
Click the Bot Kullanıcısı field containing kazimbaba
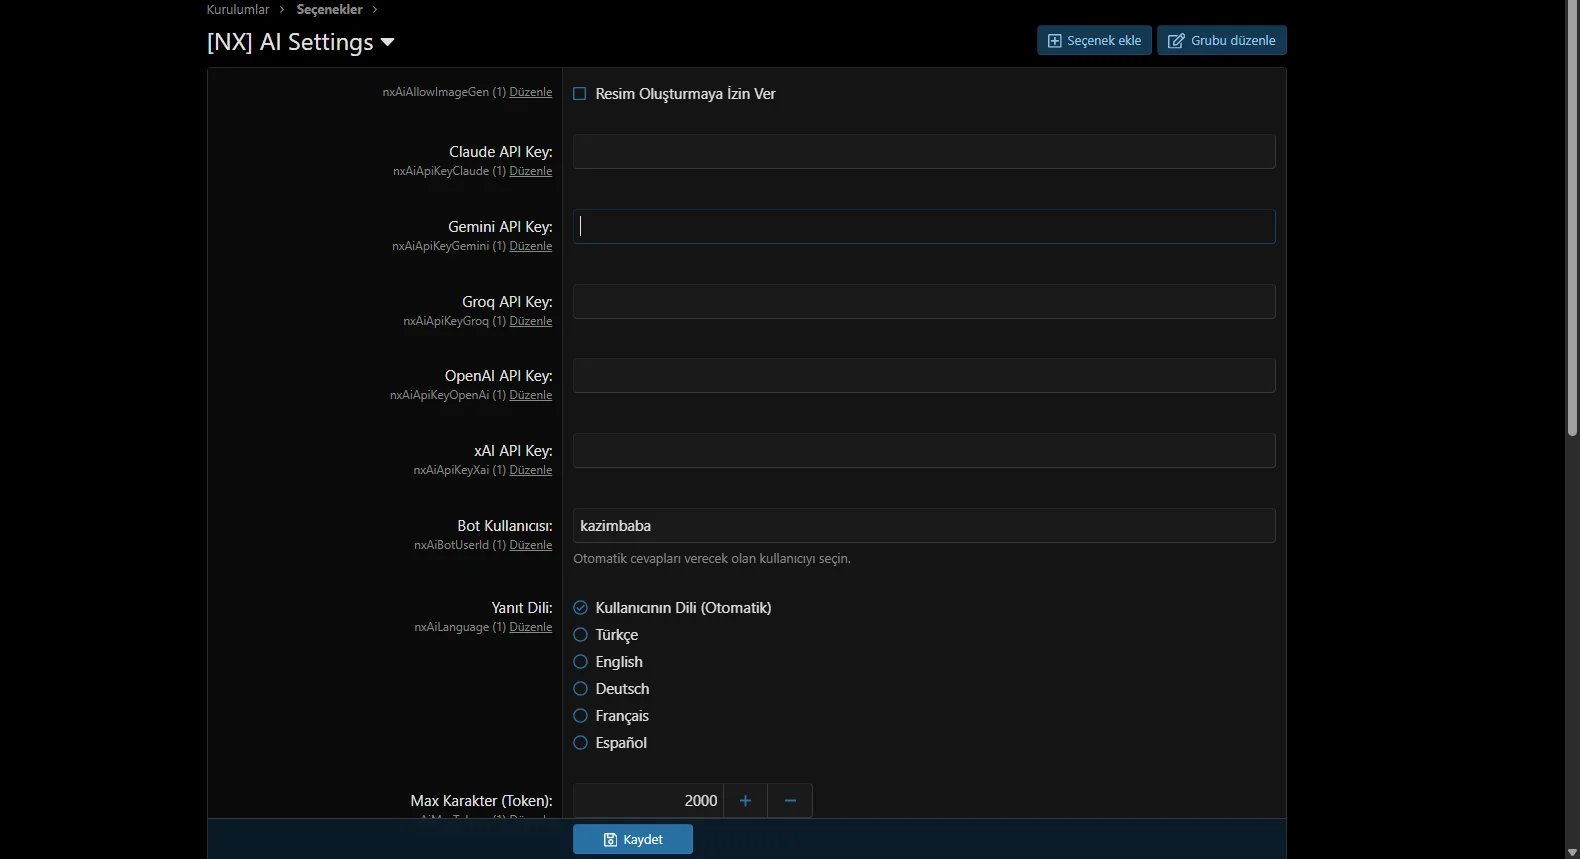point(923,526)
